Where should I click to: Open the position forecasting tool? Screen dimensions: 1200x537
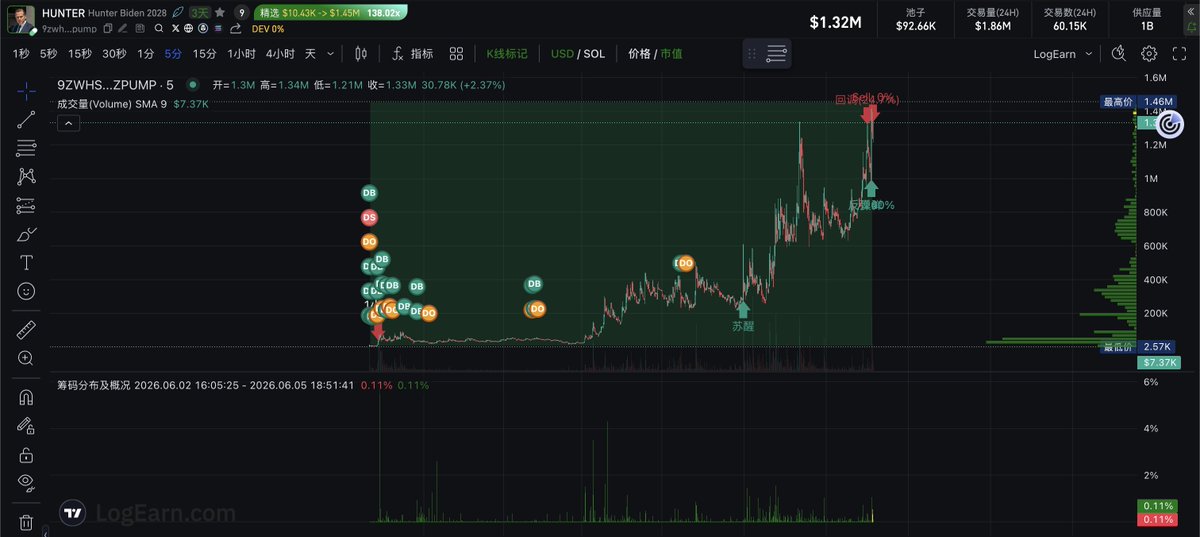[x=26, y=206]
